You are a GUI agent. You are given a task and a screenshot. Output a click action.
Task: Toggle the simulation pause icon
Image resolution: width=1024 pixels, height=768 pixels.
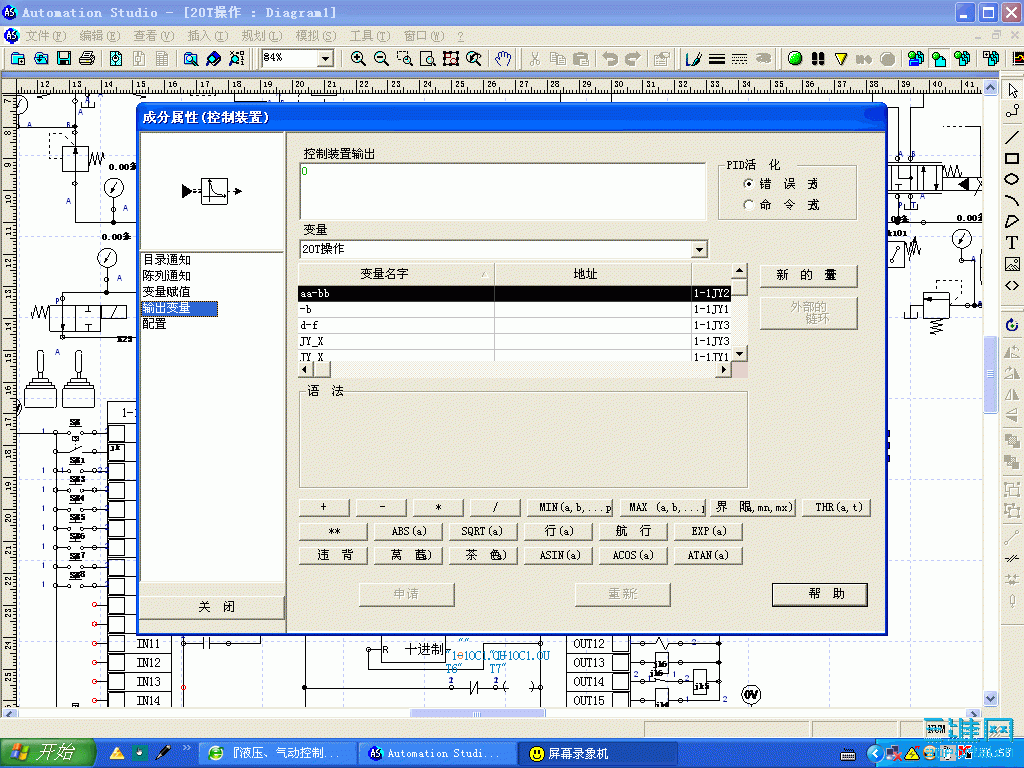pyautogui.click(x=818, y=58)
